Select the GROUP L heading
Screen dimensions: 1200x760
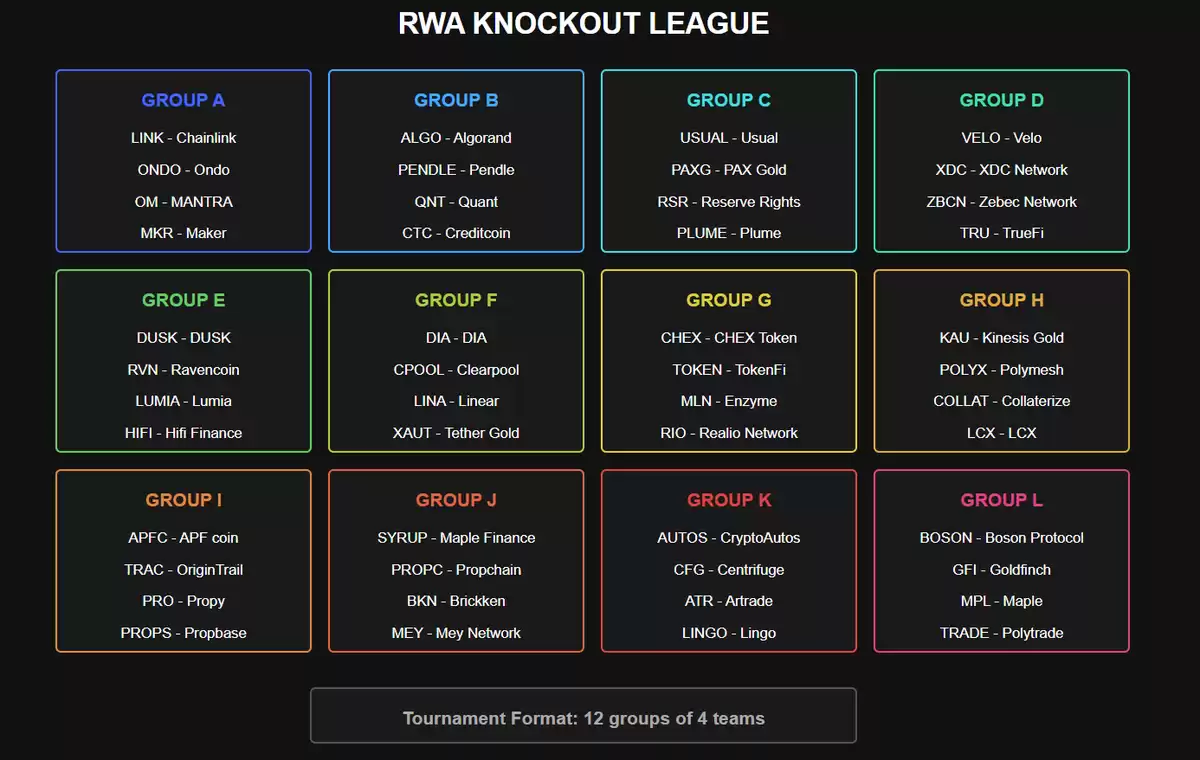tap(1002, 500)
